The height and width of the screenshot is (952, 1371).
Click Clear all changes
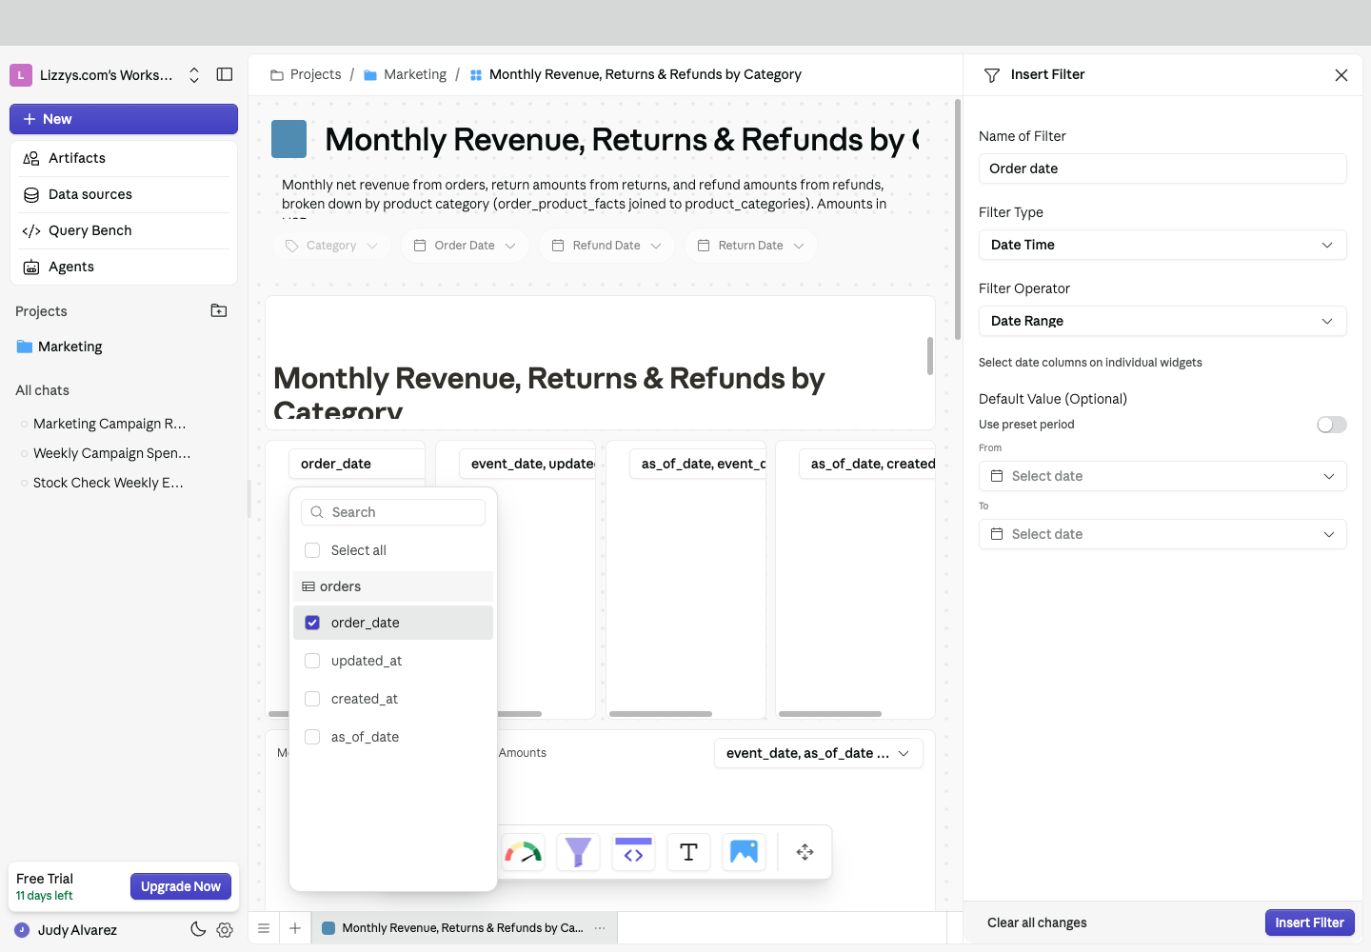[x=1037, y=922]
